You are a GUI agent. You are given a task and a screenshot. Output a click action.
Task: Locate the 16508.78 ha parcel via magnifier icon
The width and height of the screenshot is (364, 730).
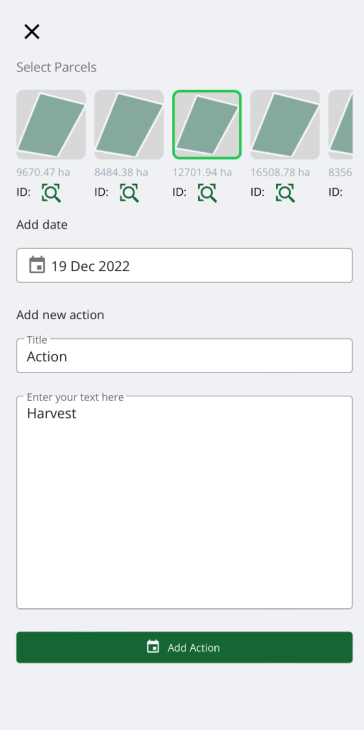click(x=285, y=192)
